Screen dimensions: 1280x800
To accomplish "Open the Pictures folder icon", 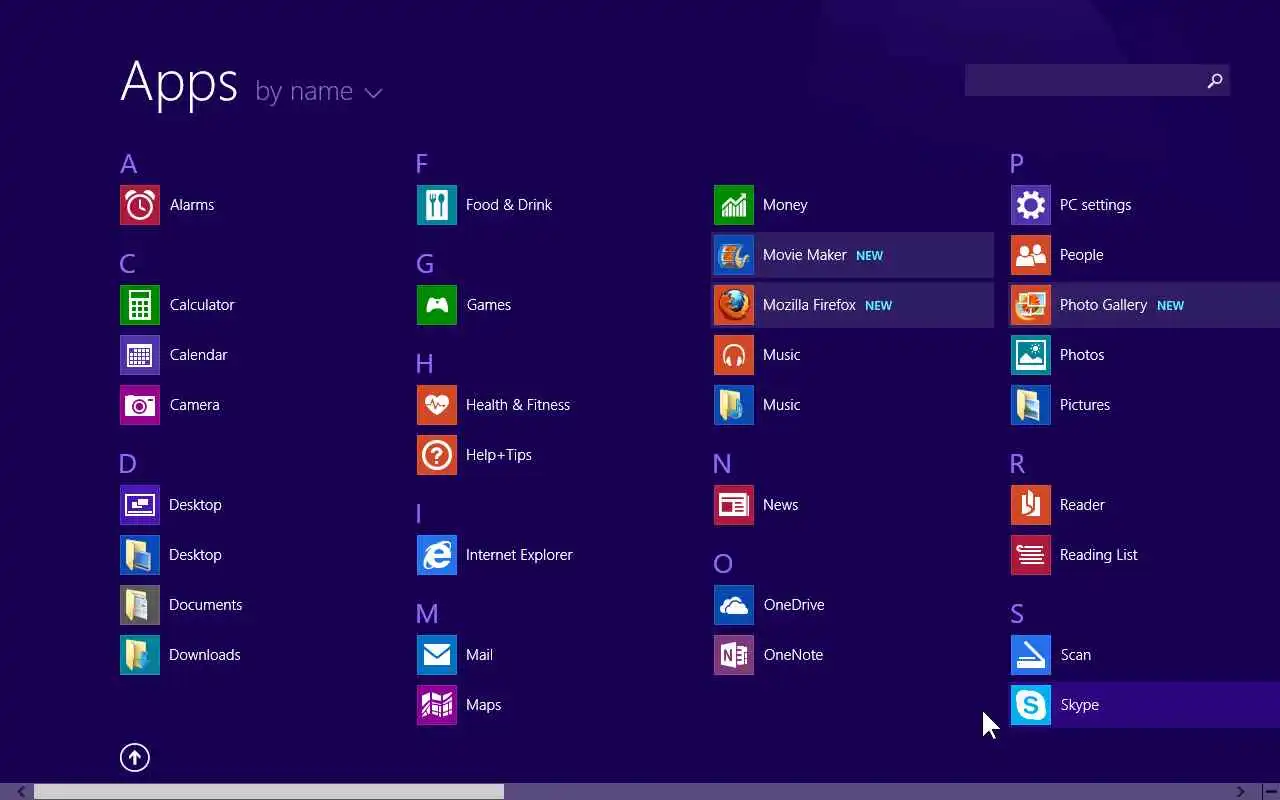I will [x=1031, y=405].
